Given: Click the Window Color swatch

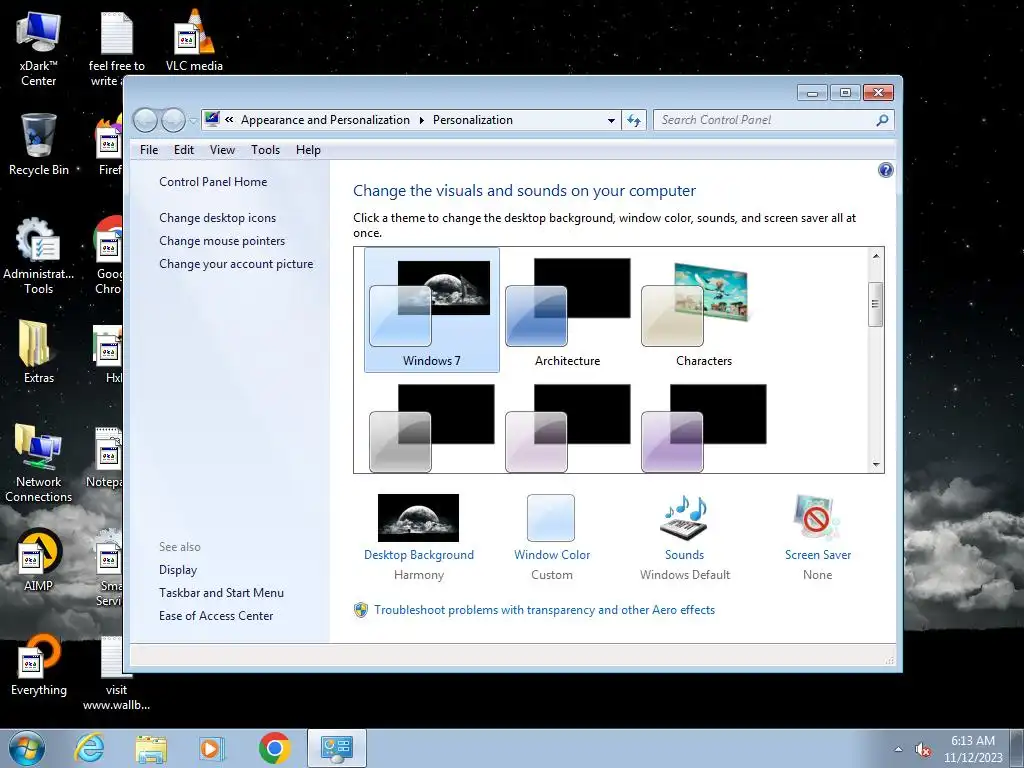Looking at the screenshot, I should click(551, 518).
